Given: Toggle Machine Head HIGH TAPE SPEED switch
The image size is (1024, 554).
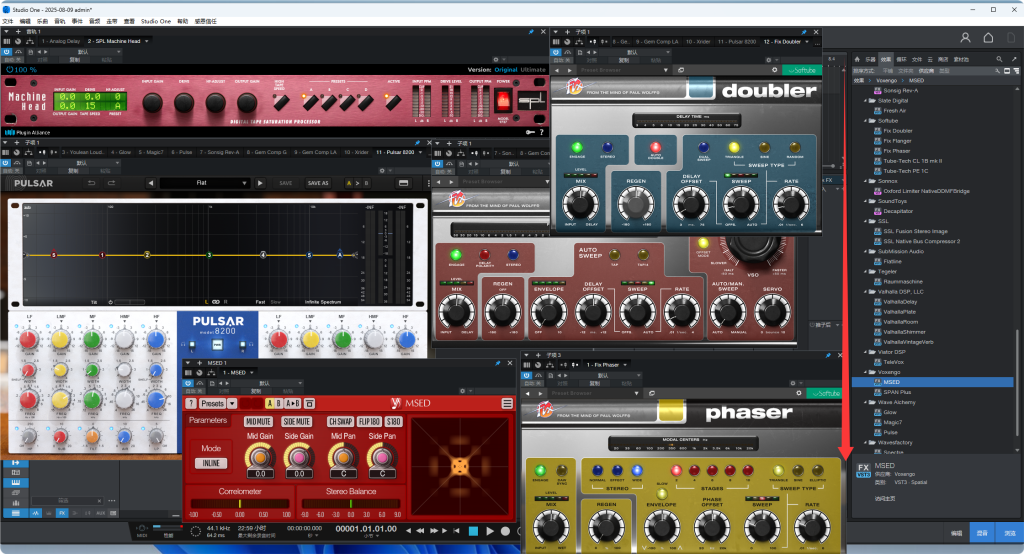Looking at the screenshot, I should tap(281, 101).
